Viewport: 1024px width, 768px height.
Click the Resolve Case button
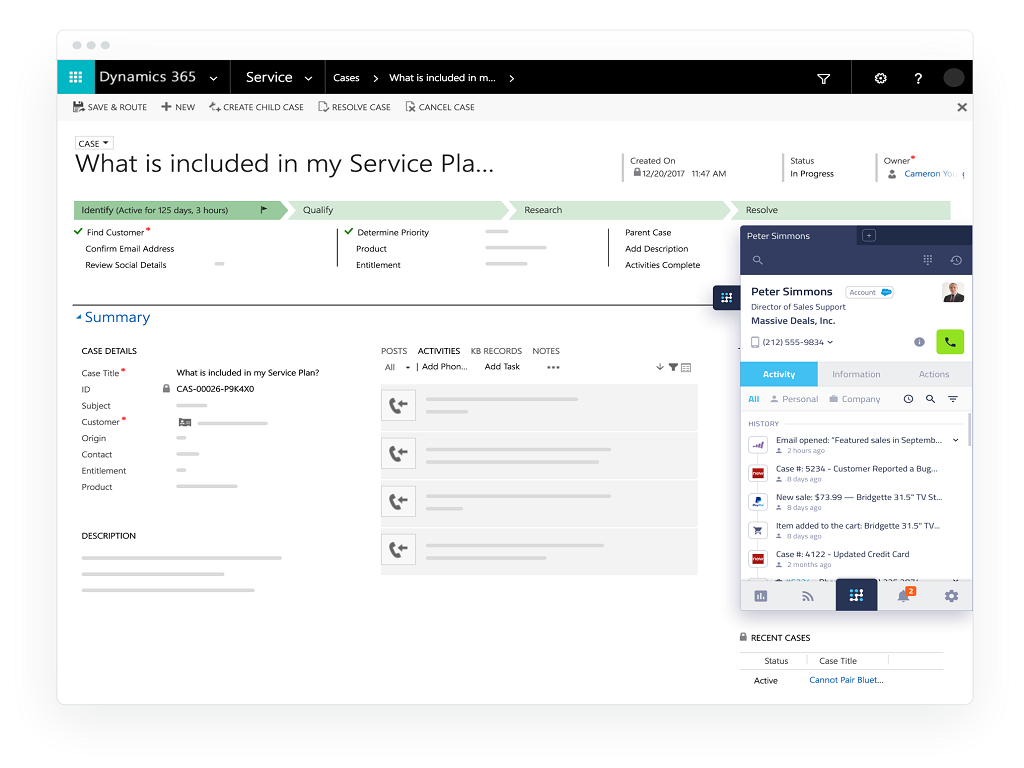pos(355,107)
